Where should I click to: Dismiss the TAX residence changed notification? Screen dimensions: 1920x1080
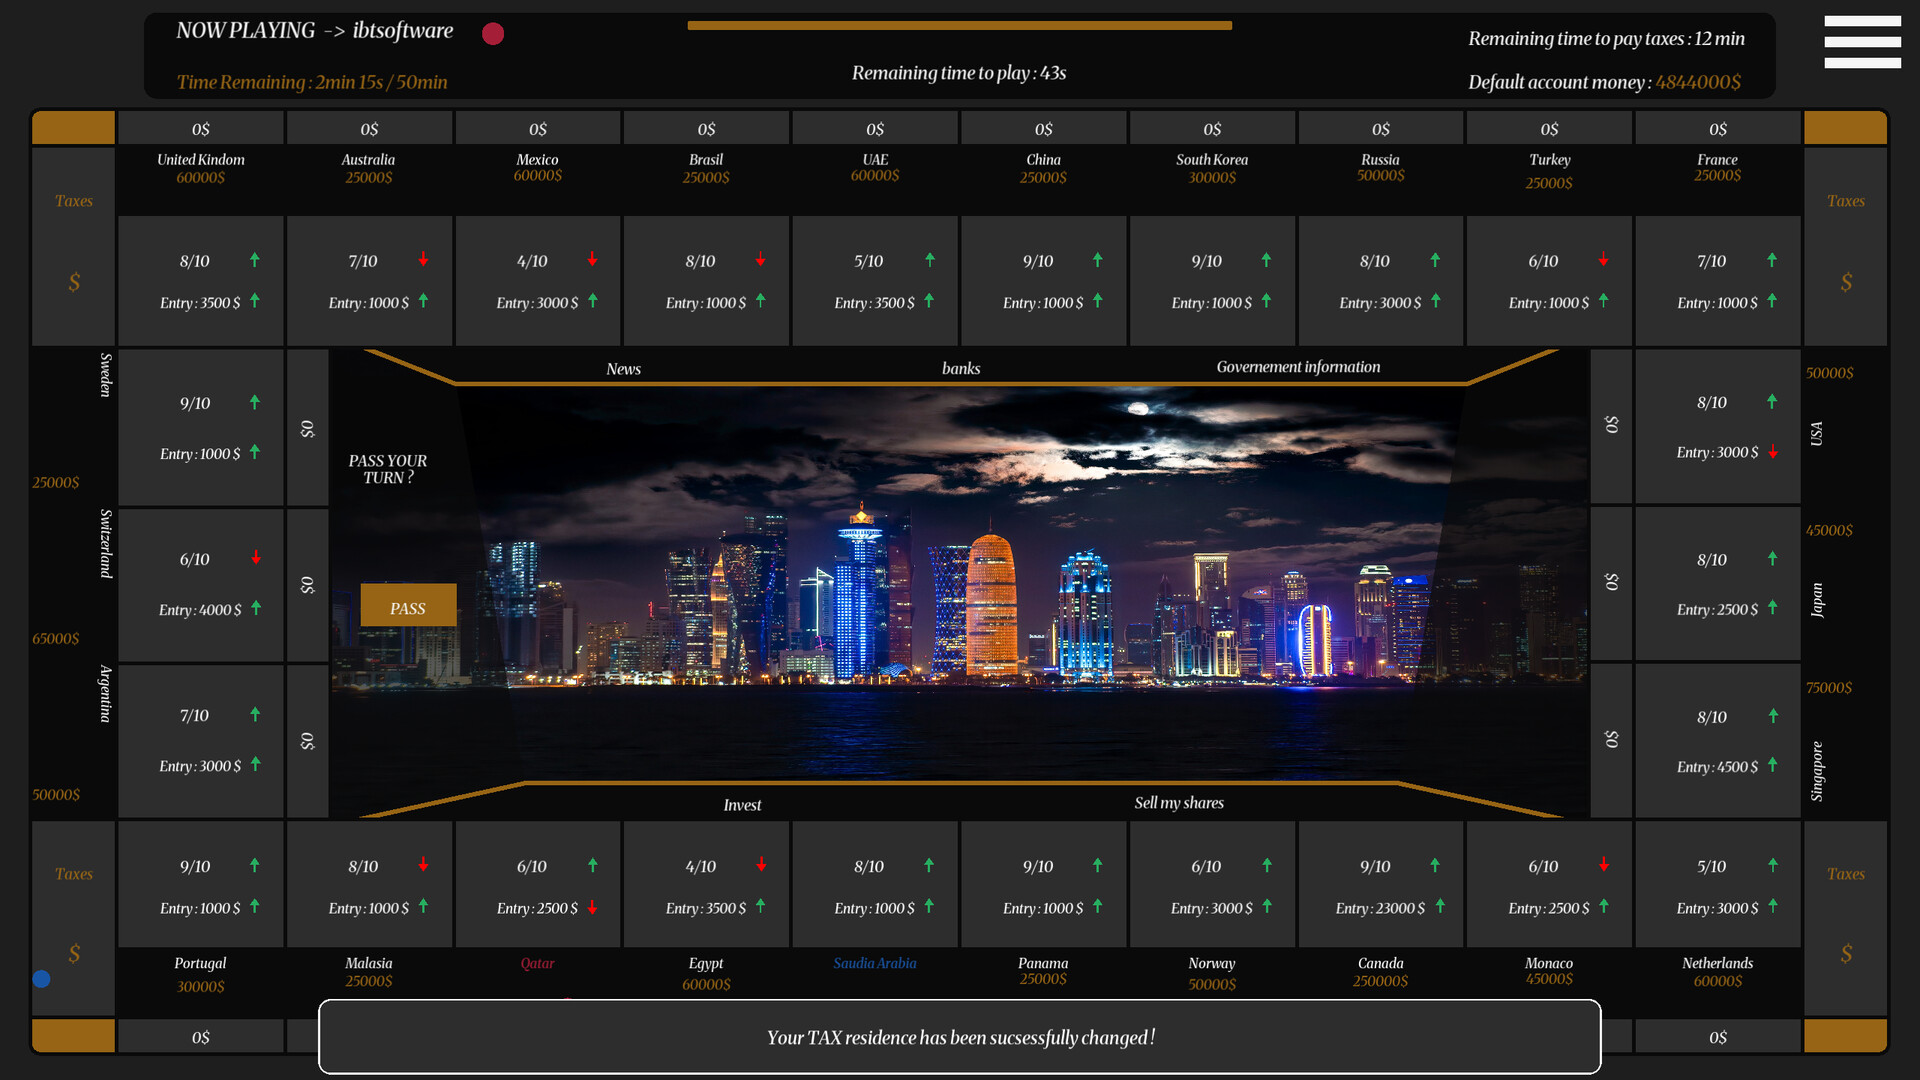(959, 1037)
